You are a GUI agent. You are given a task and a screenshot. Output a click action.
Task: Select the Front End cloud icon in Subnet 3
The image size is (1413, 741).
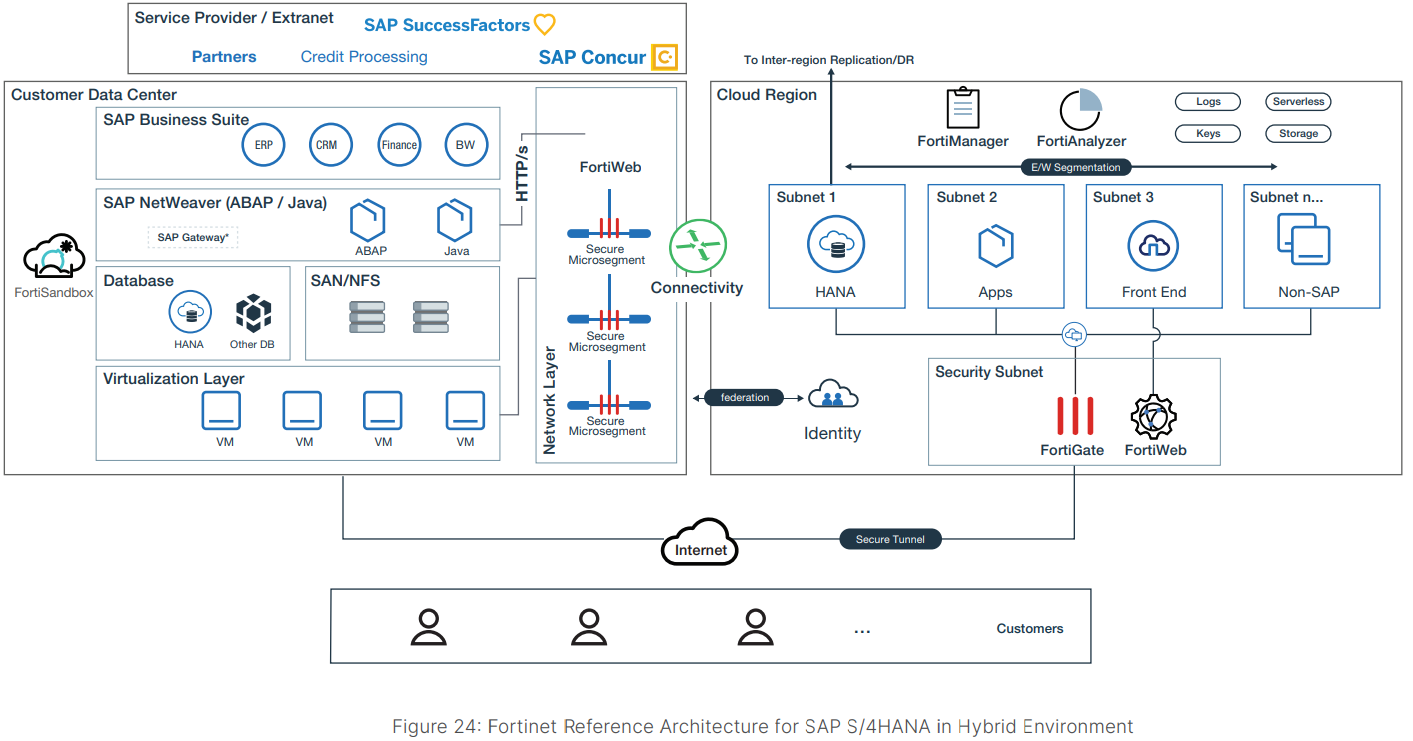tap(1153, 243)
